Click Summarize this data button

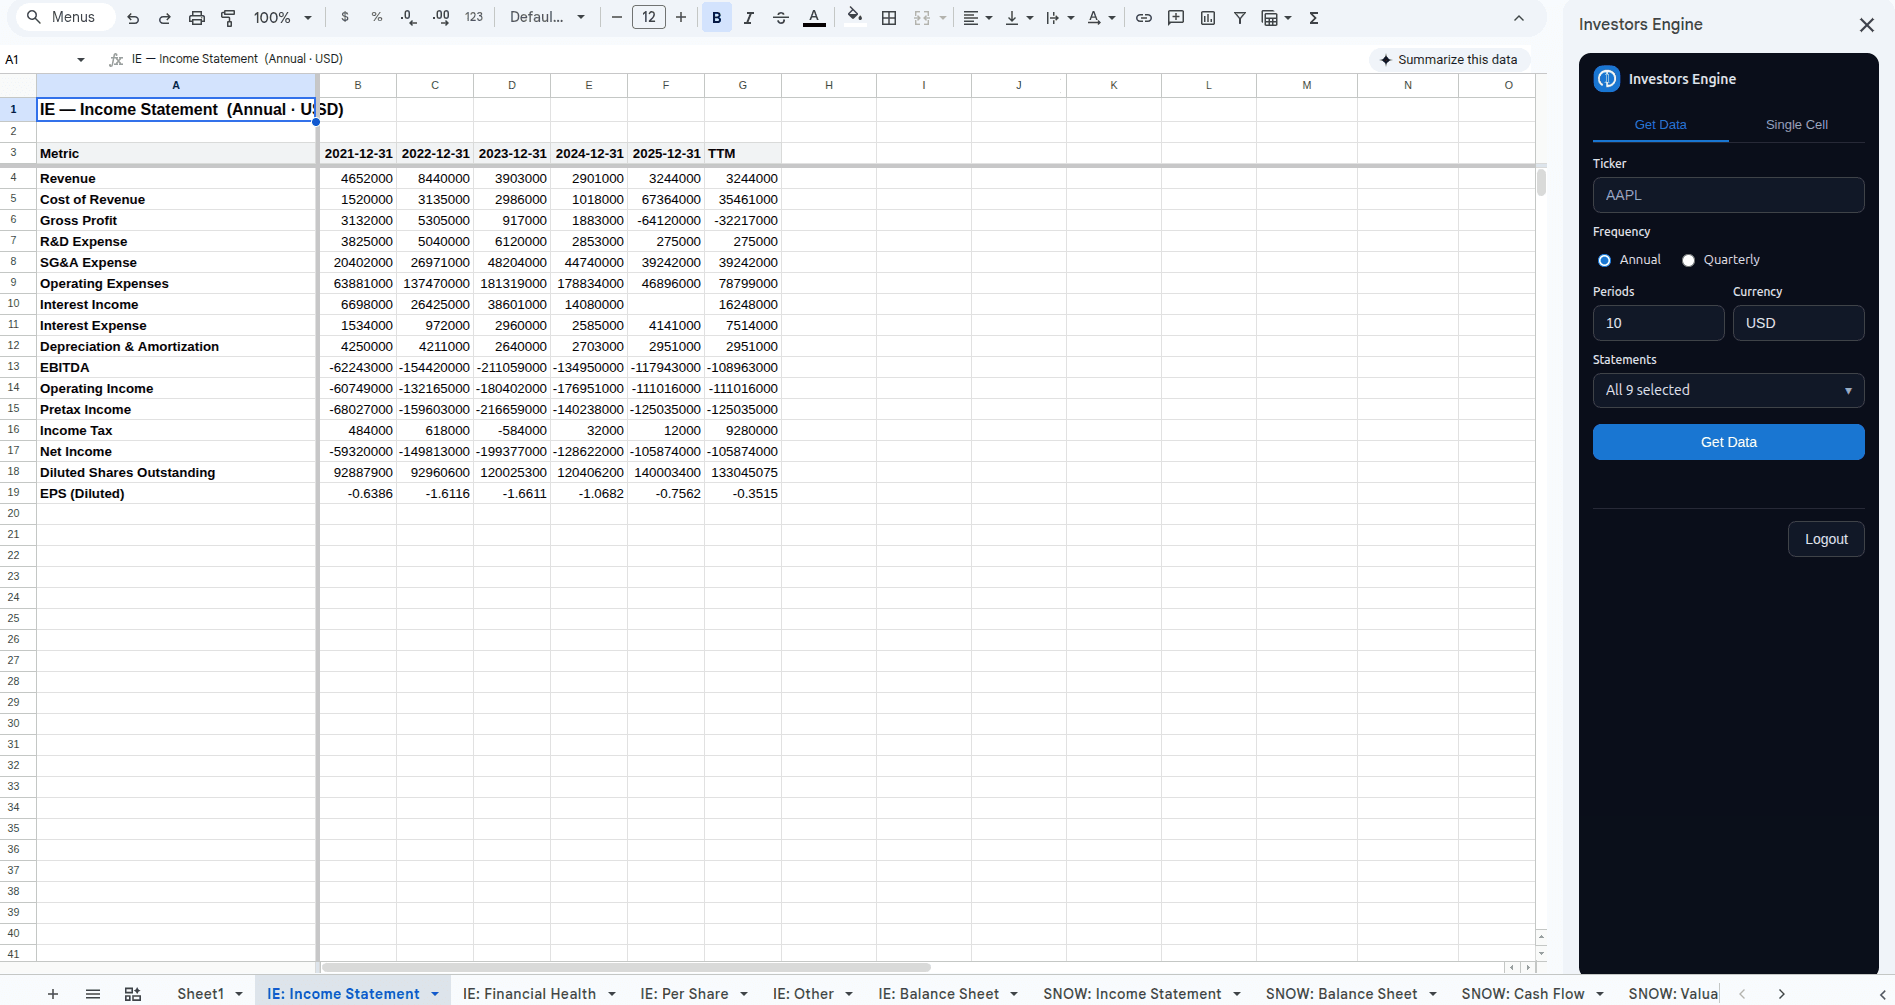point(1449,60)
